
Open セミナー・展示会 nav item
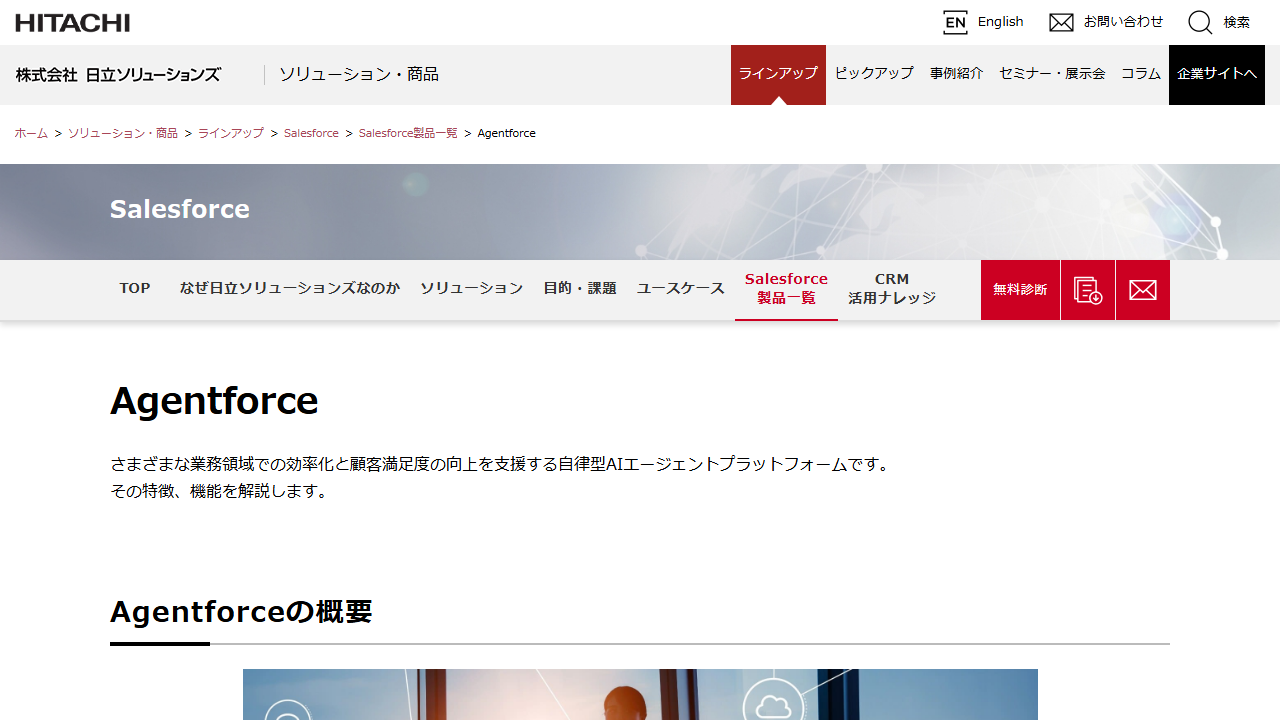coord(1052,74)
